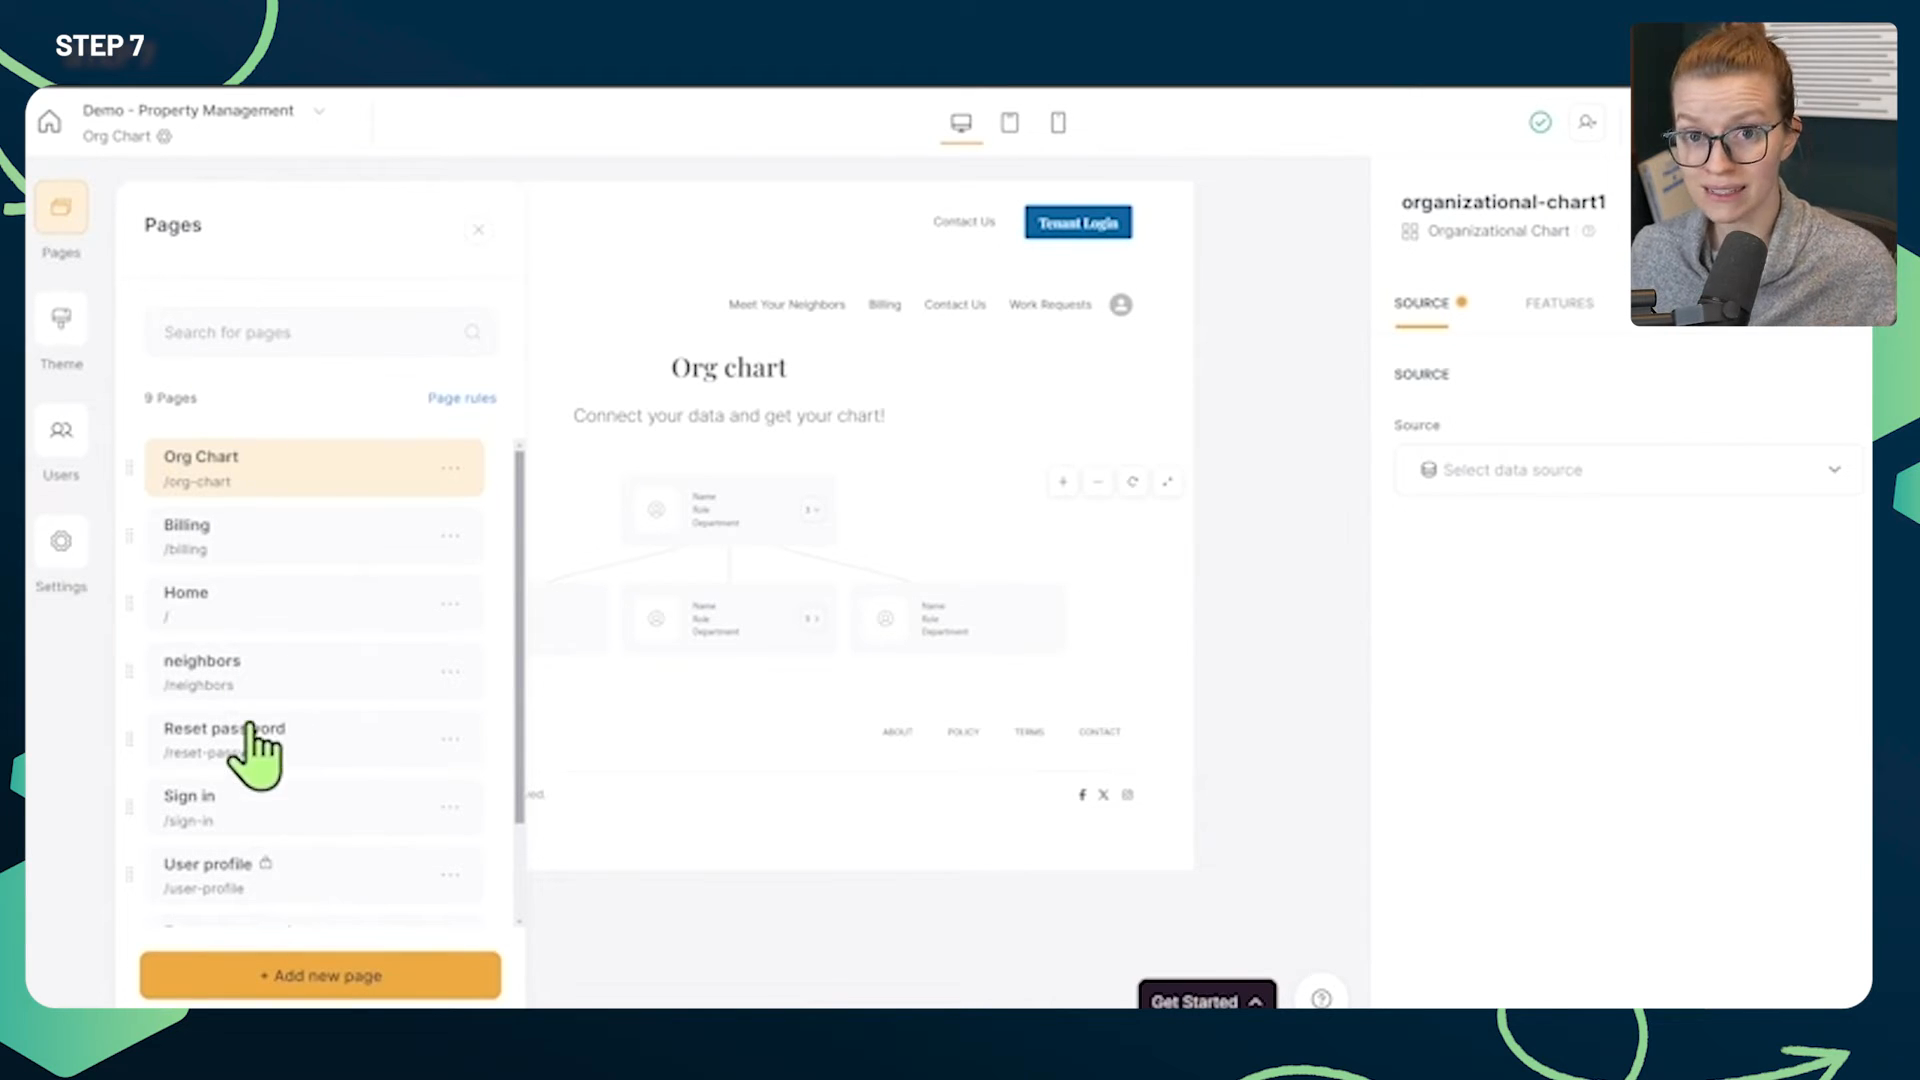Select the desktop preview icon in toolbar
The height and width of the screenshot is (1080, 1920).
961,121
